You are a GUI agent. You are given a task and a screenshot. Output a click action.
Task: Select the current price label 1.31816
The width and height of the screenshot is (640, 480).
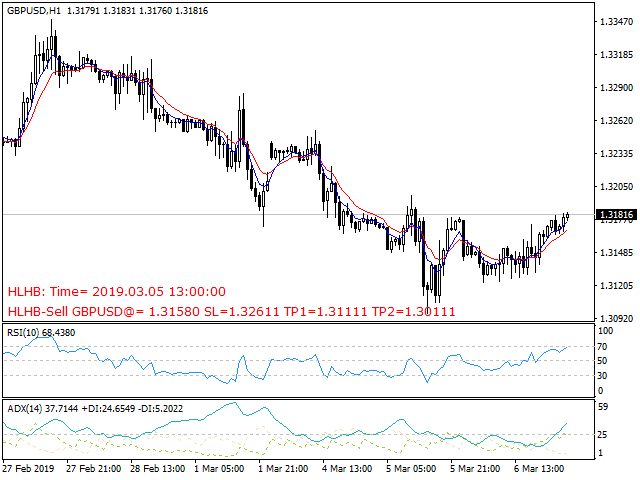point(616,215)
